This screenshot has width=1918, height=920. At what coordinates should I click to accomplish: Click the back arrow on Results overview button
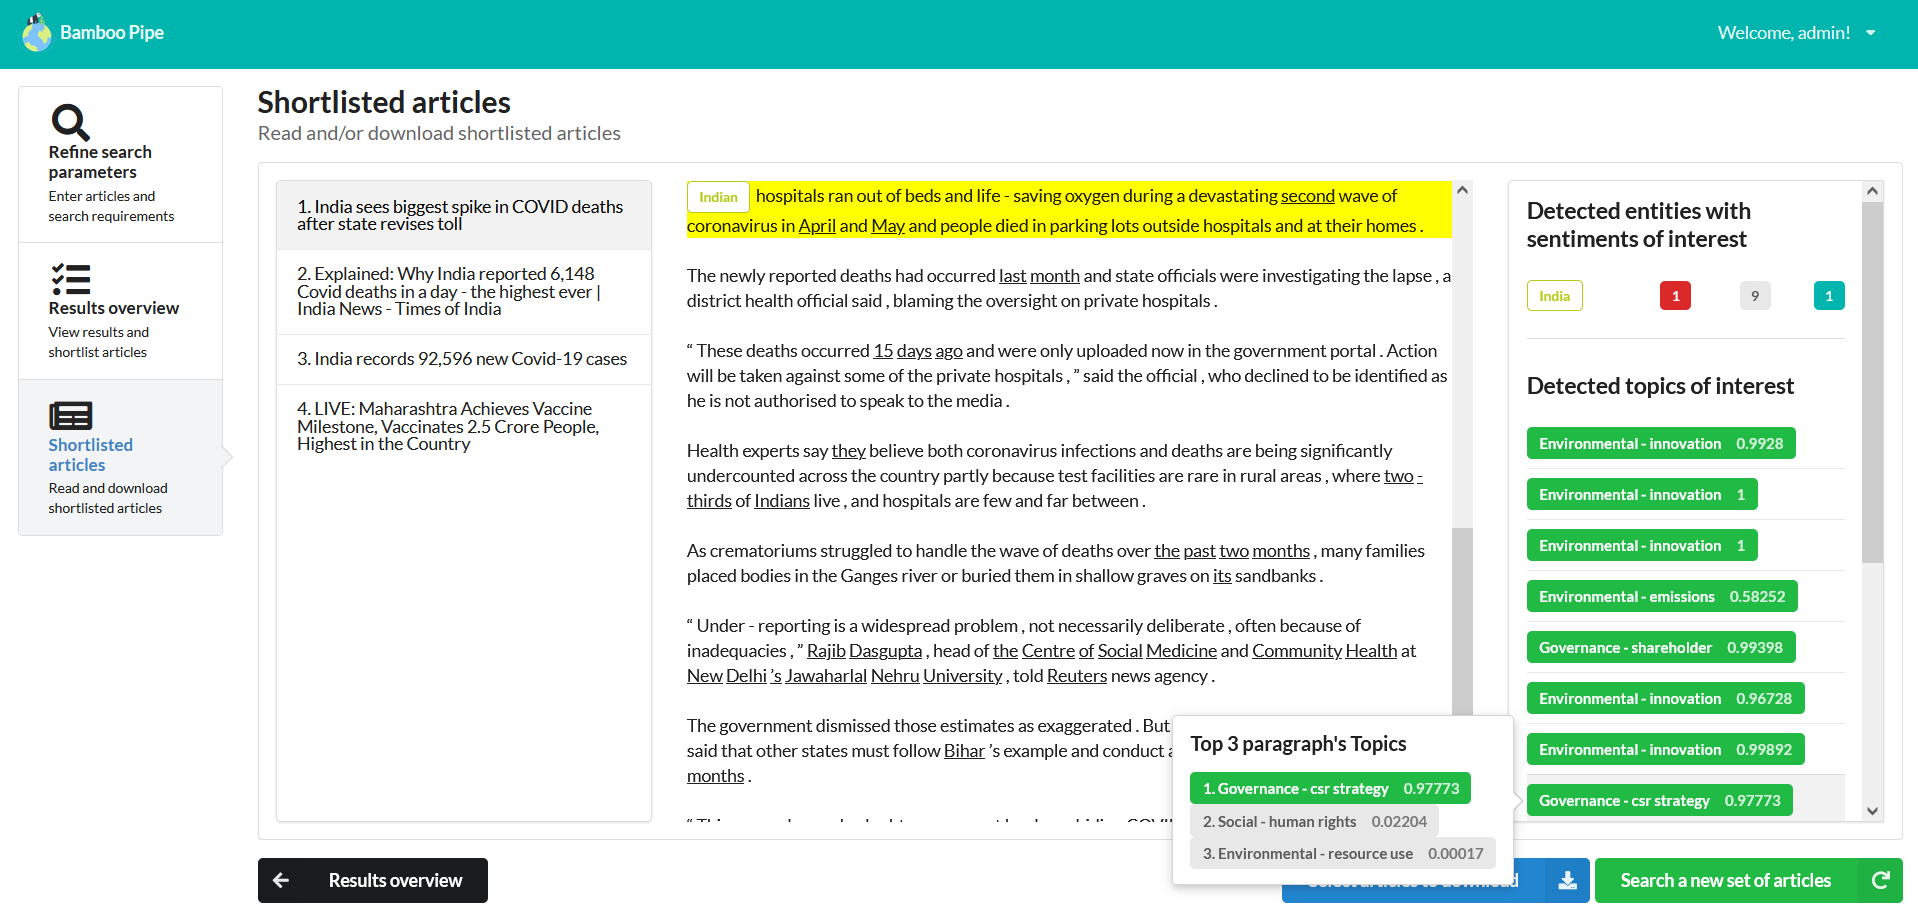(281, 880)
